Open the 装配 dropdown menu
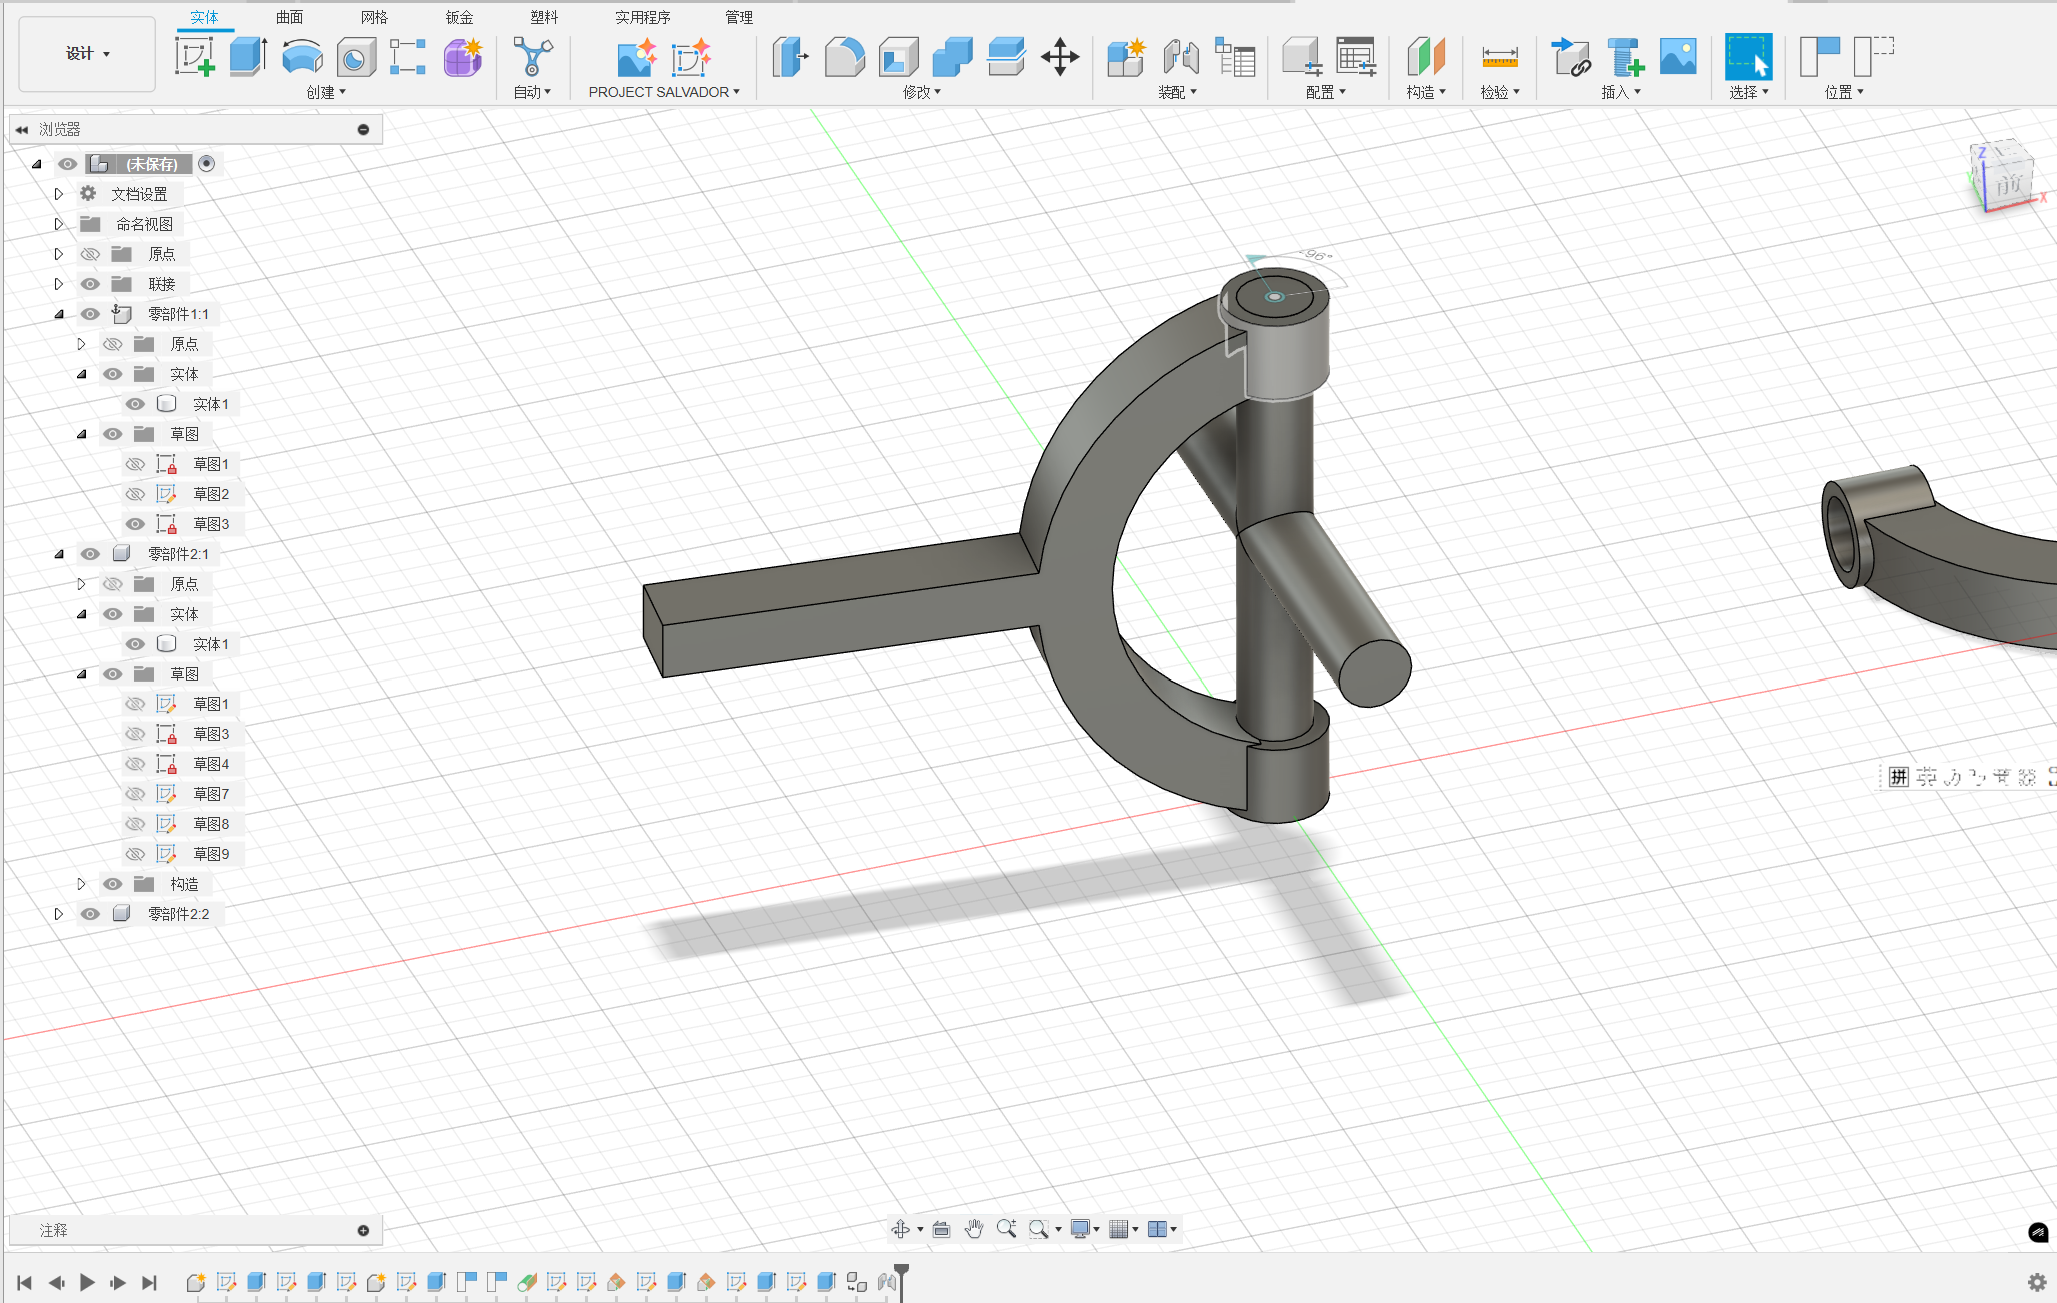The width and height of the screenshot is (2057, 1303). click(x=1178, y=92)
